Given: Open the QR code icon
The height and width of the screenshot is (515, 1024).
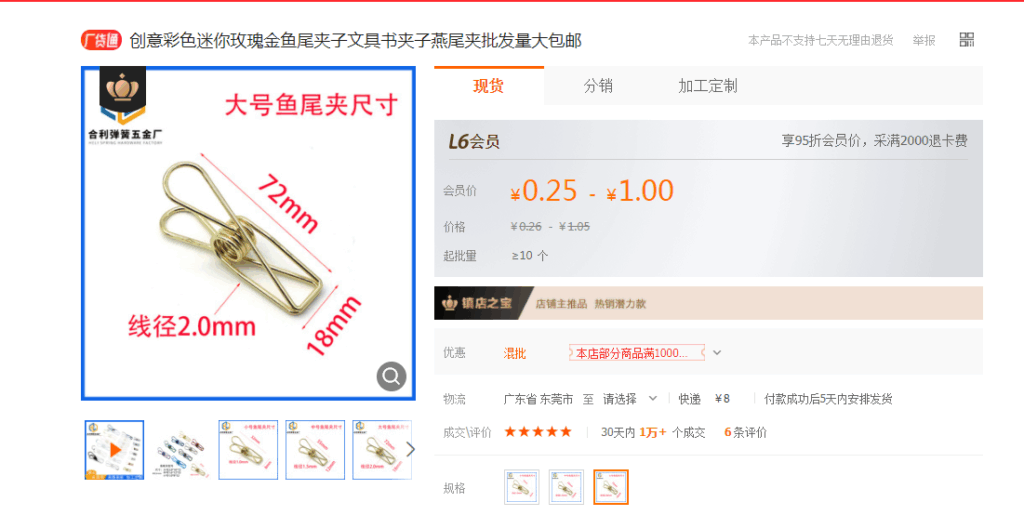Looking at the screenshot, I should [x=967, y=40].
